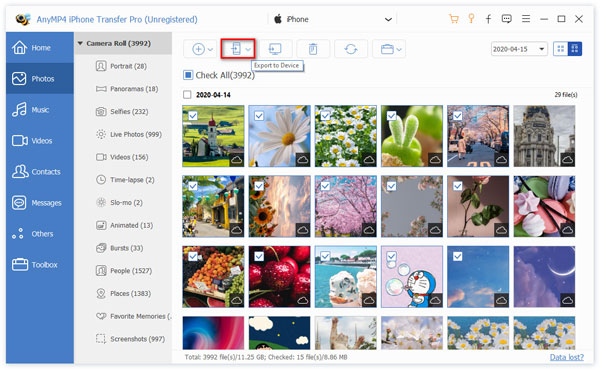
Task: Open the register key icon
Action: [x=471, y=19]
